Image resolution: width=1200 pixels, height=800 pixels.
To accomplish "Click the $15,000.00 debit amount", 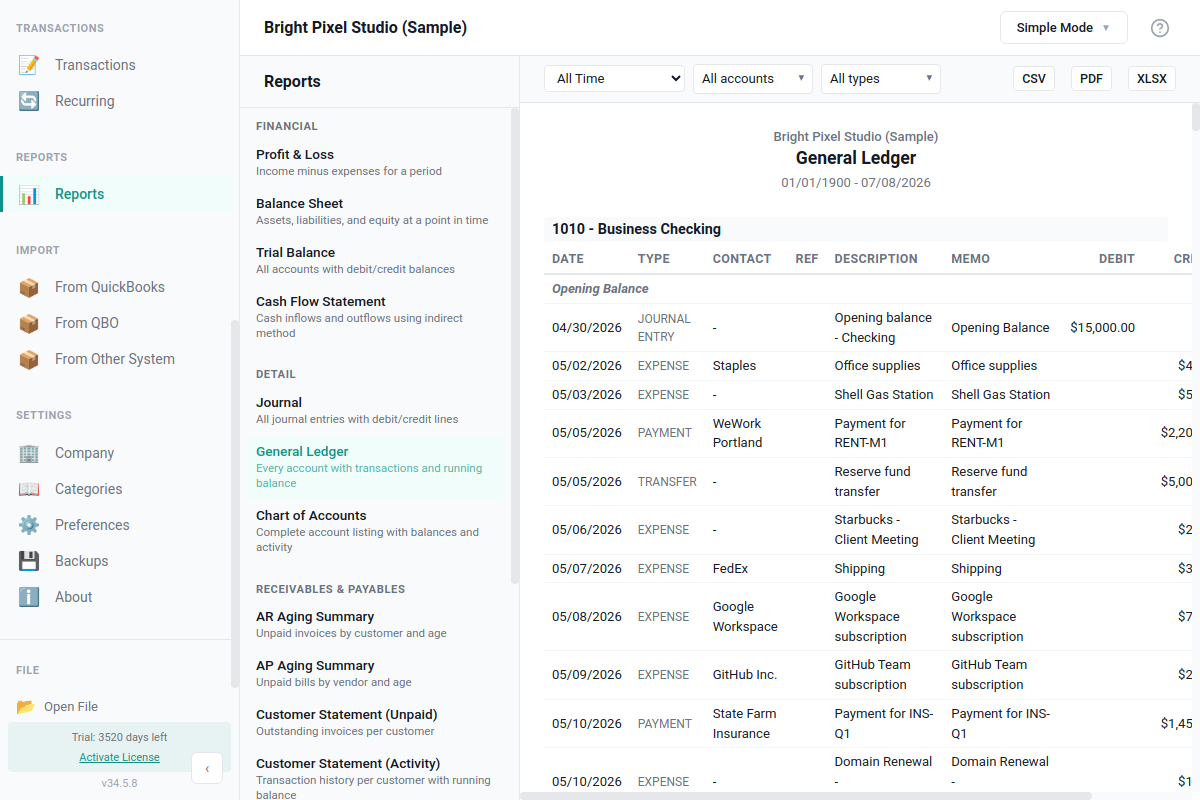I will [x=1102, y=328].
